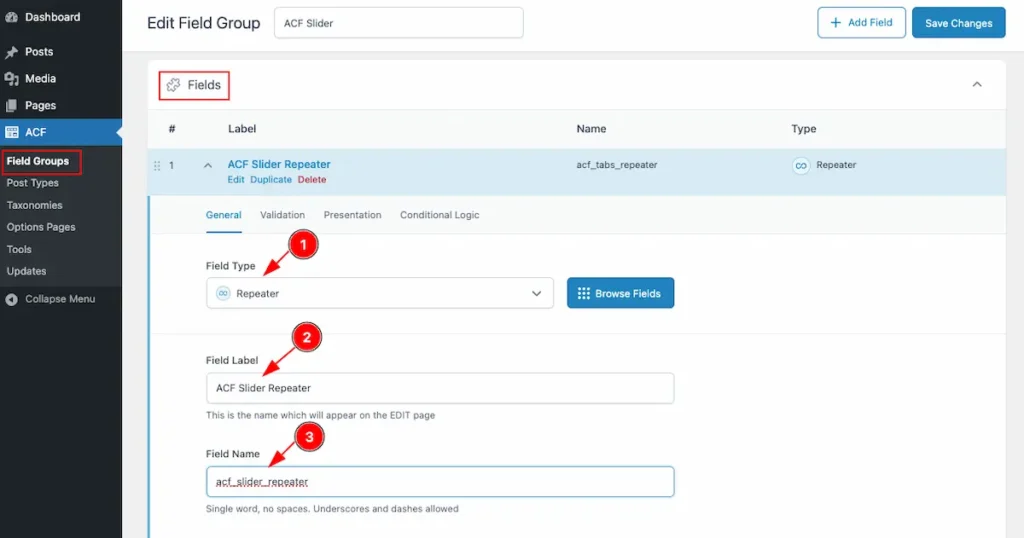1024x538 pixels.
Task: Click the Posts pin icon
Action: (x=12, y=52)
